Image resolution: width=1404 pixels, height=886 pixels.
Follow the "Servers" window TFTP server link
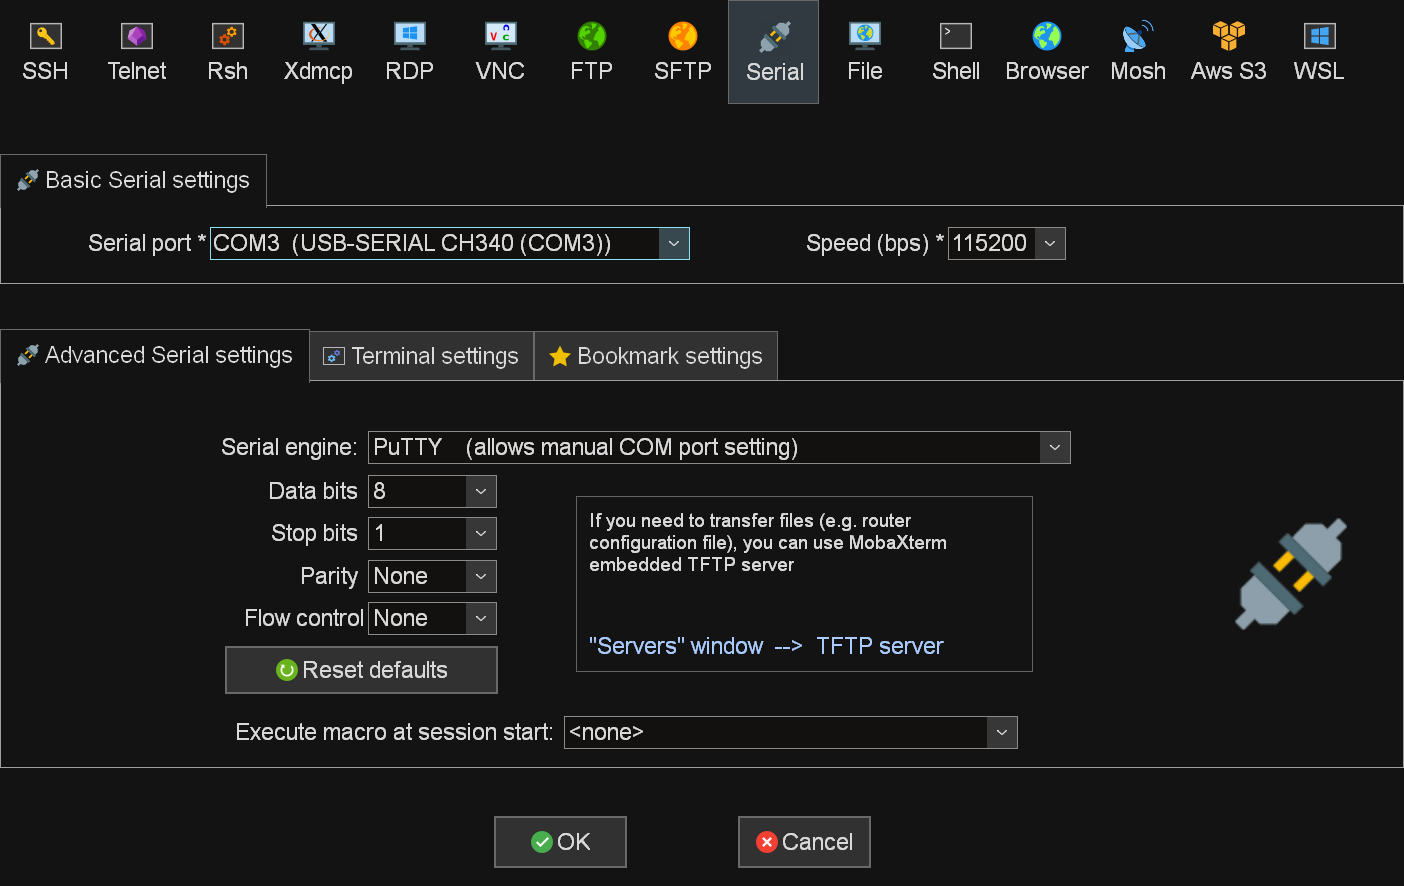point(766,646)
